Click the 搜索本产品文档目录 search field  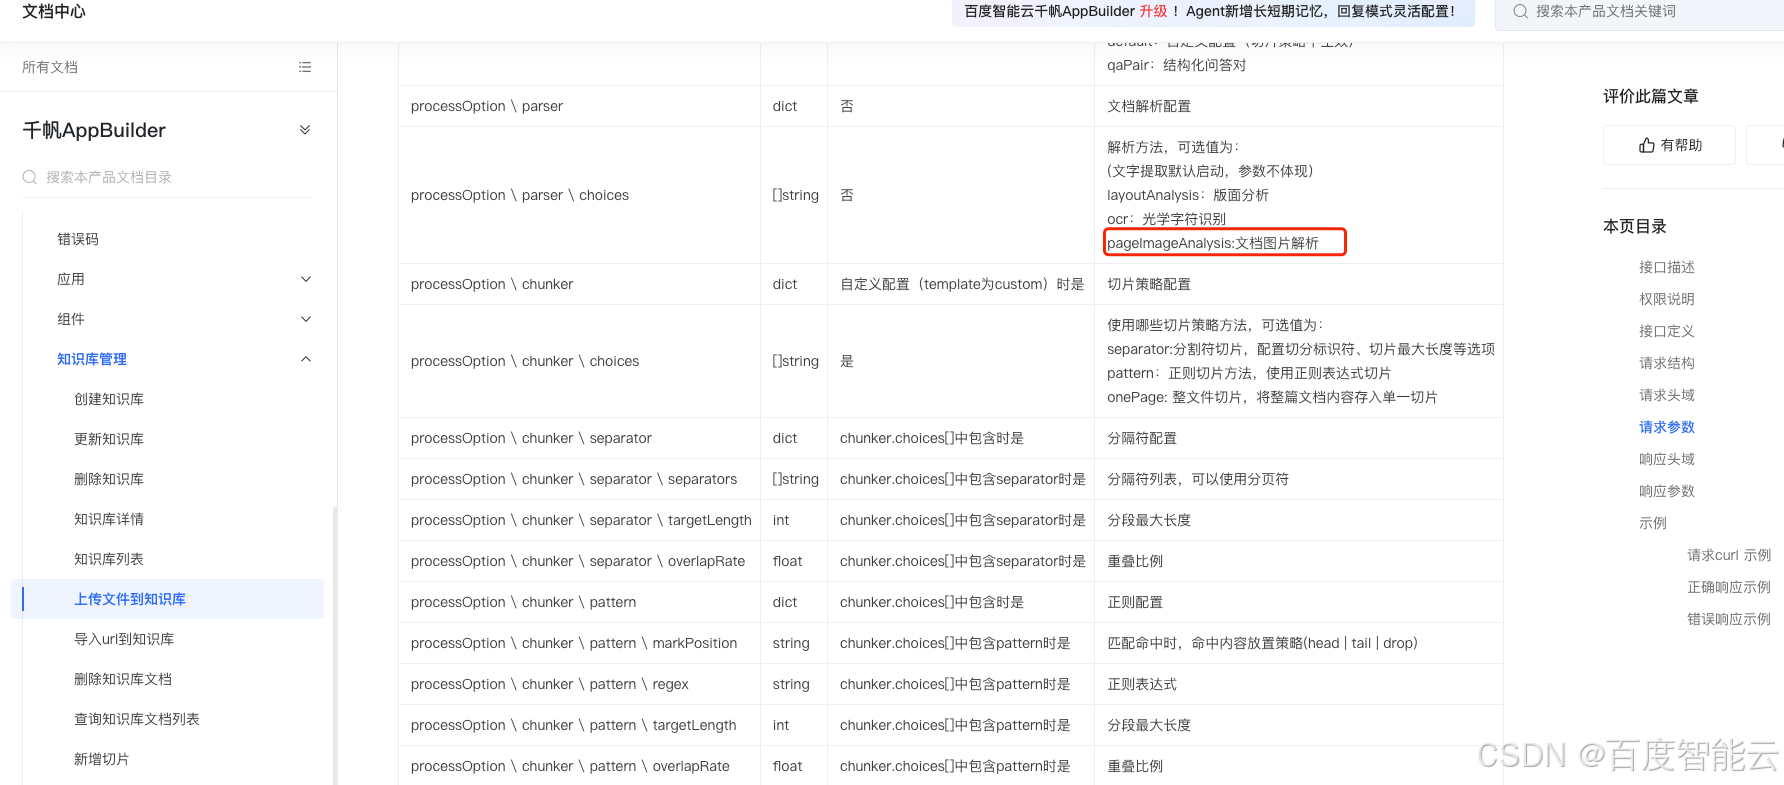pyautogui.click(x=167, y=177)
